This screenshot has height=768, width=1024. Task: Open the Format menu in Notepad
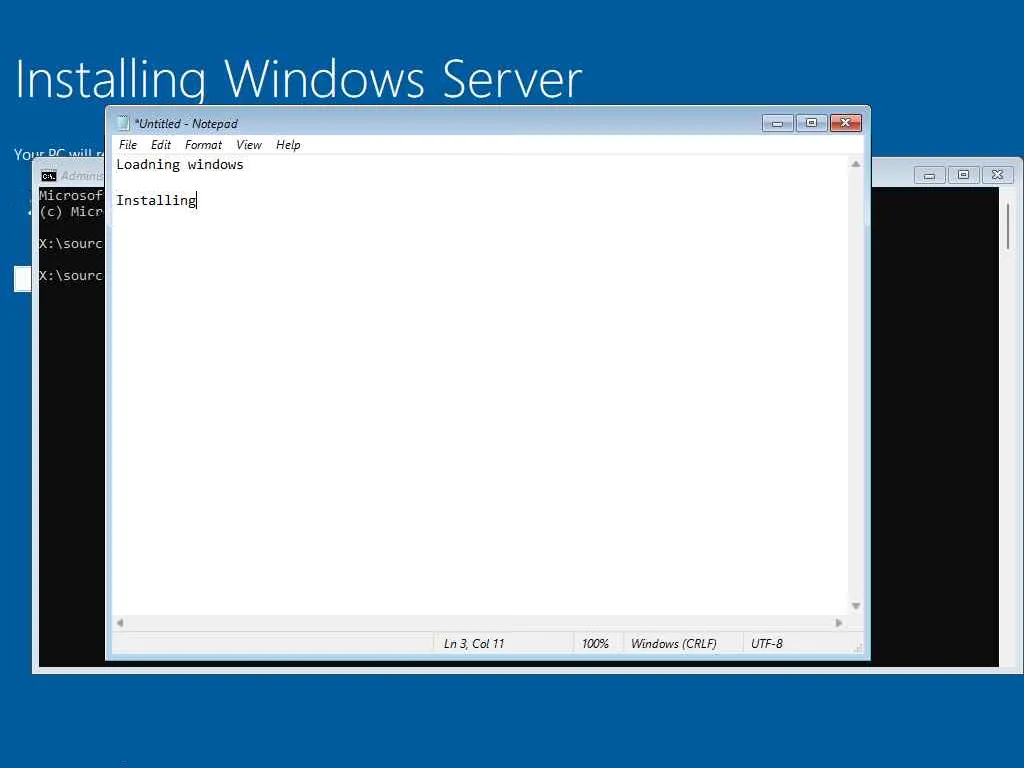point(203,145)
